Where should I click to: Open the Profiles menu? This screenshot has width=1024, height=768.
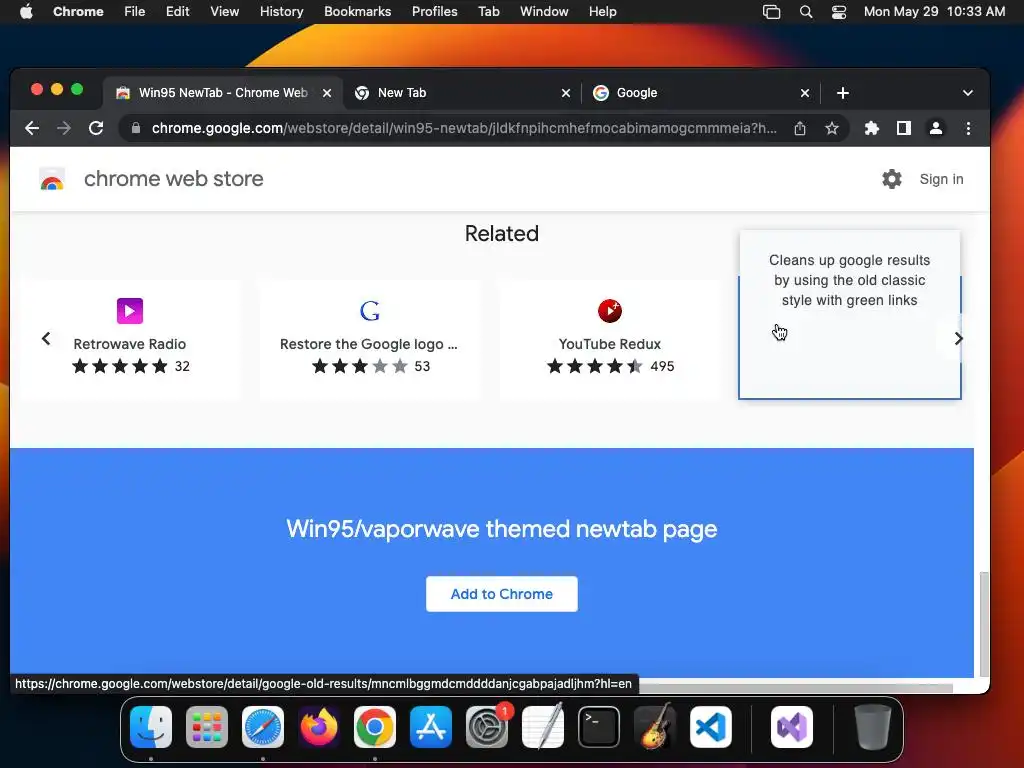[x=434, y=12]
